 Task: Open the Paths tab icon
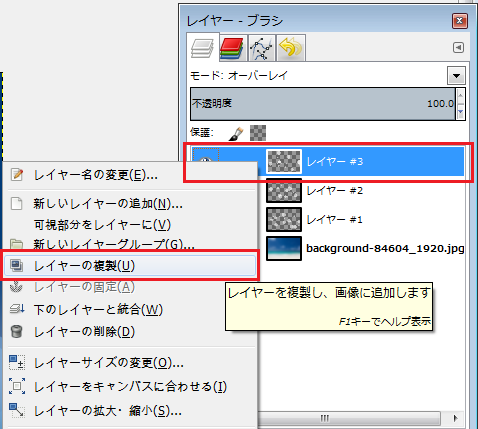(261, 48)
